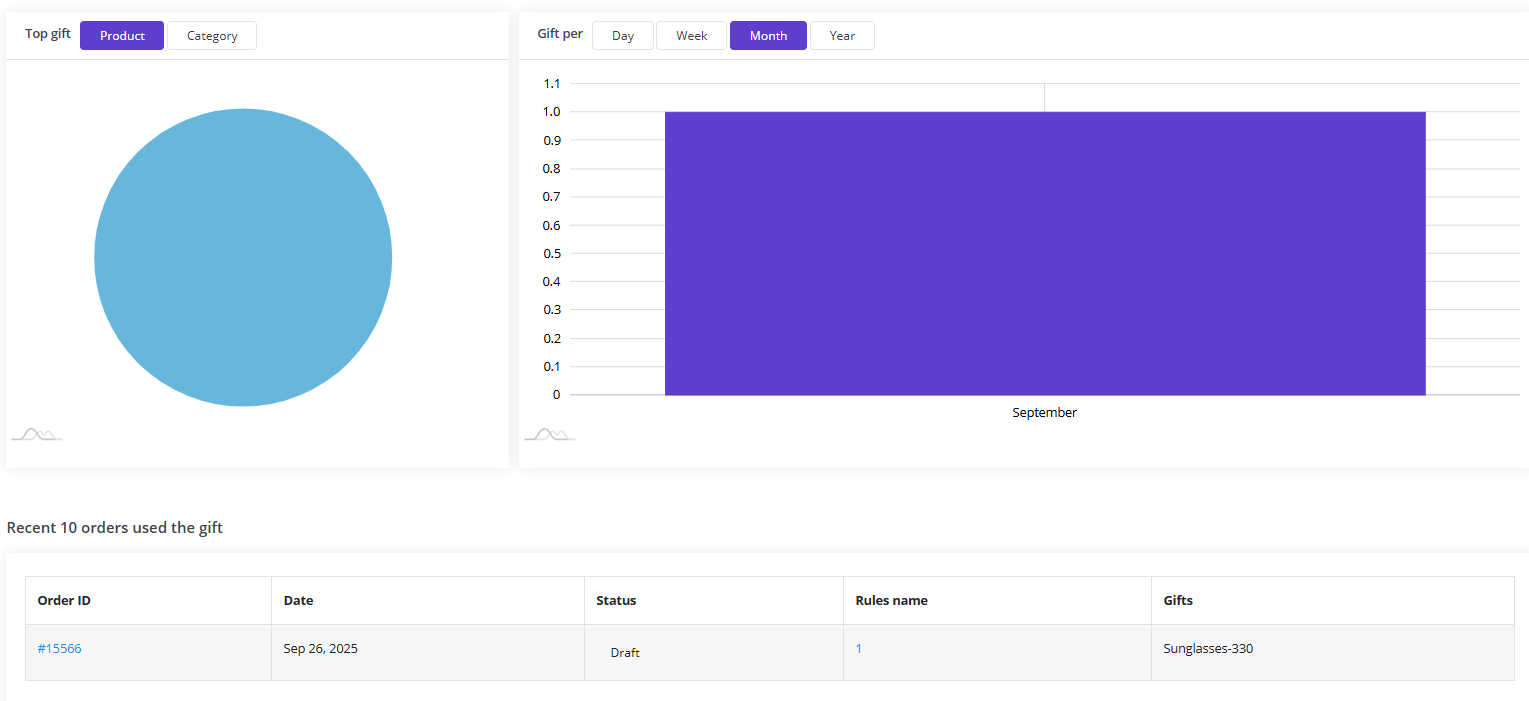Show gifts per Week
Screen dimensions: 1529x701
(x=691, y=36)
